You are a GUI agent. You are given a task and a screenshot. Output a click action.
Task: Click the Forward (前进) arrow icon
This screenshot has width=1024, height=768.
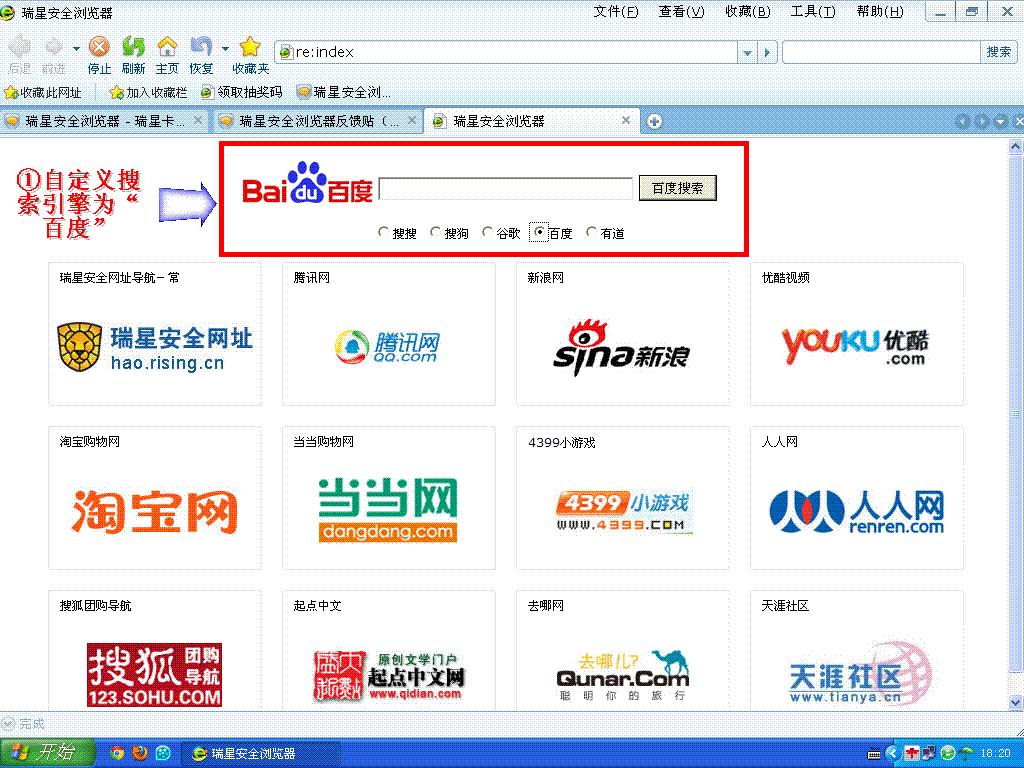point(53,47)
